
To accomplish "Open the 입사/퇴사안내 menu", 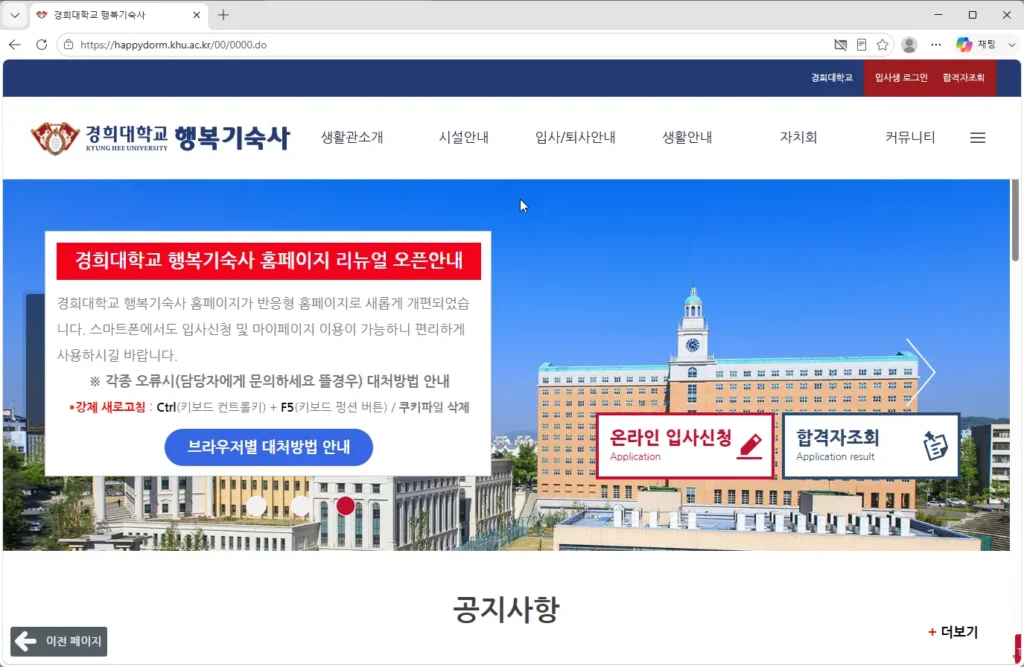I will [x=575, y=137].
